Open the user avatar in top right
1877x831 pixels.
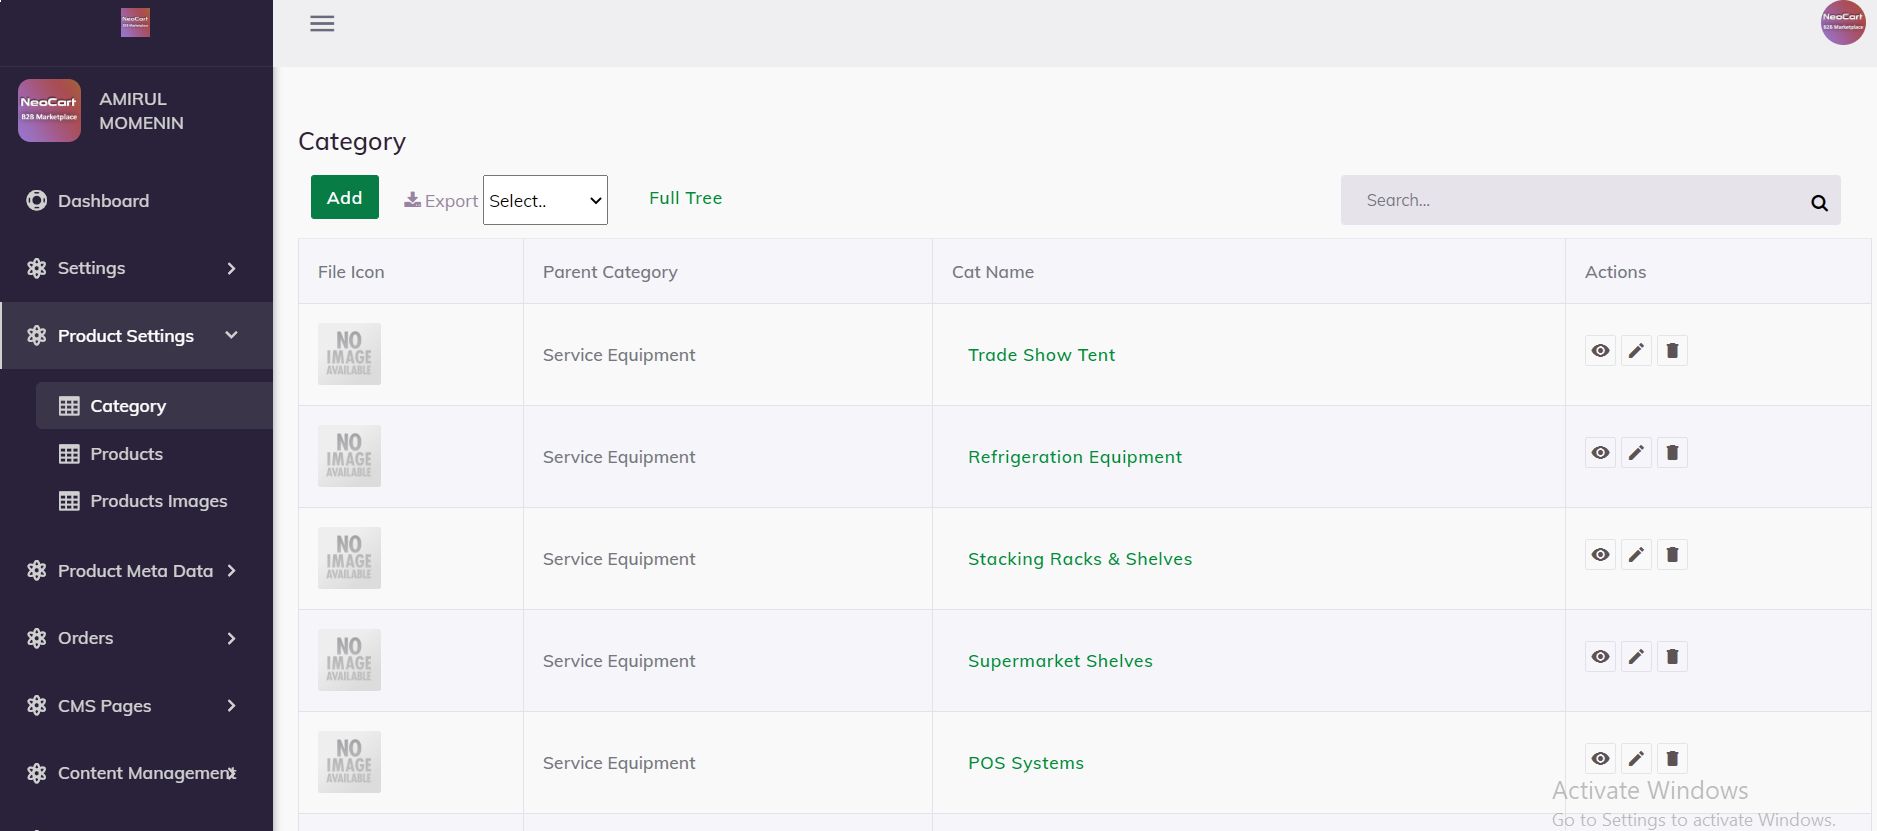1842,23
